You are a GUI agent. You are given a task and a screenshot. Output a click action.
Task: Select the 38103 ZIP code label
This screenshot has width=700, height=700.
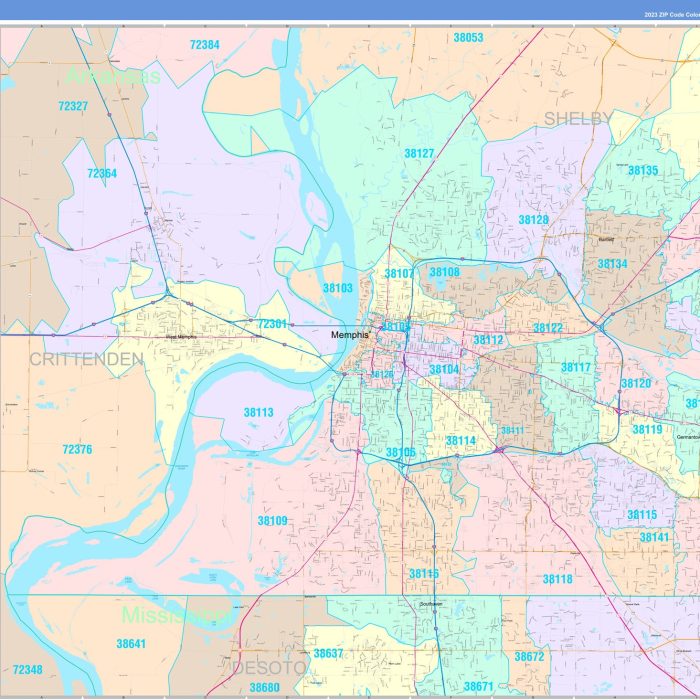coord(338,288)
